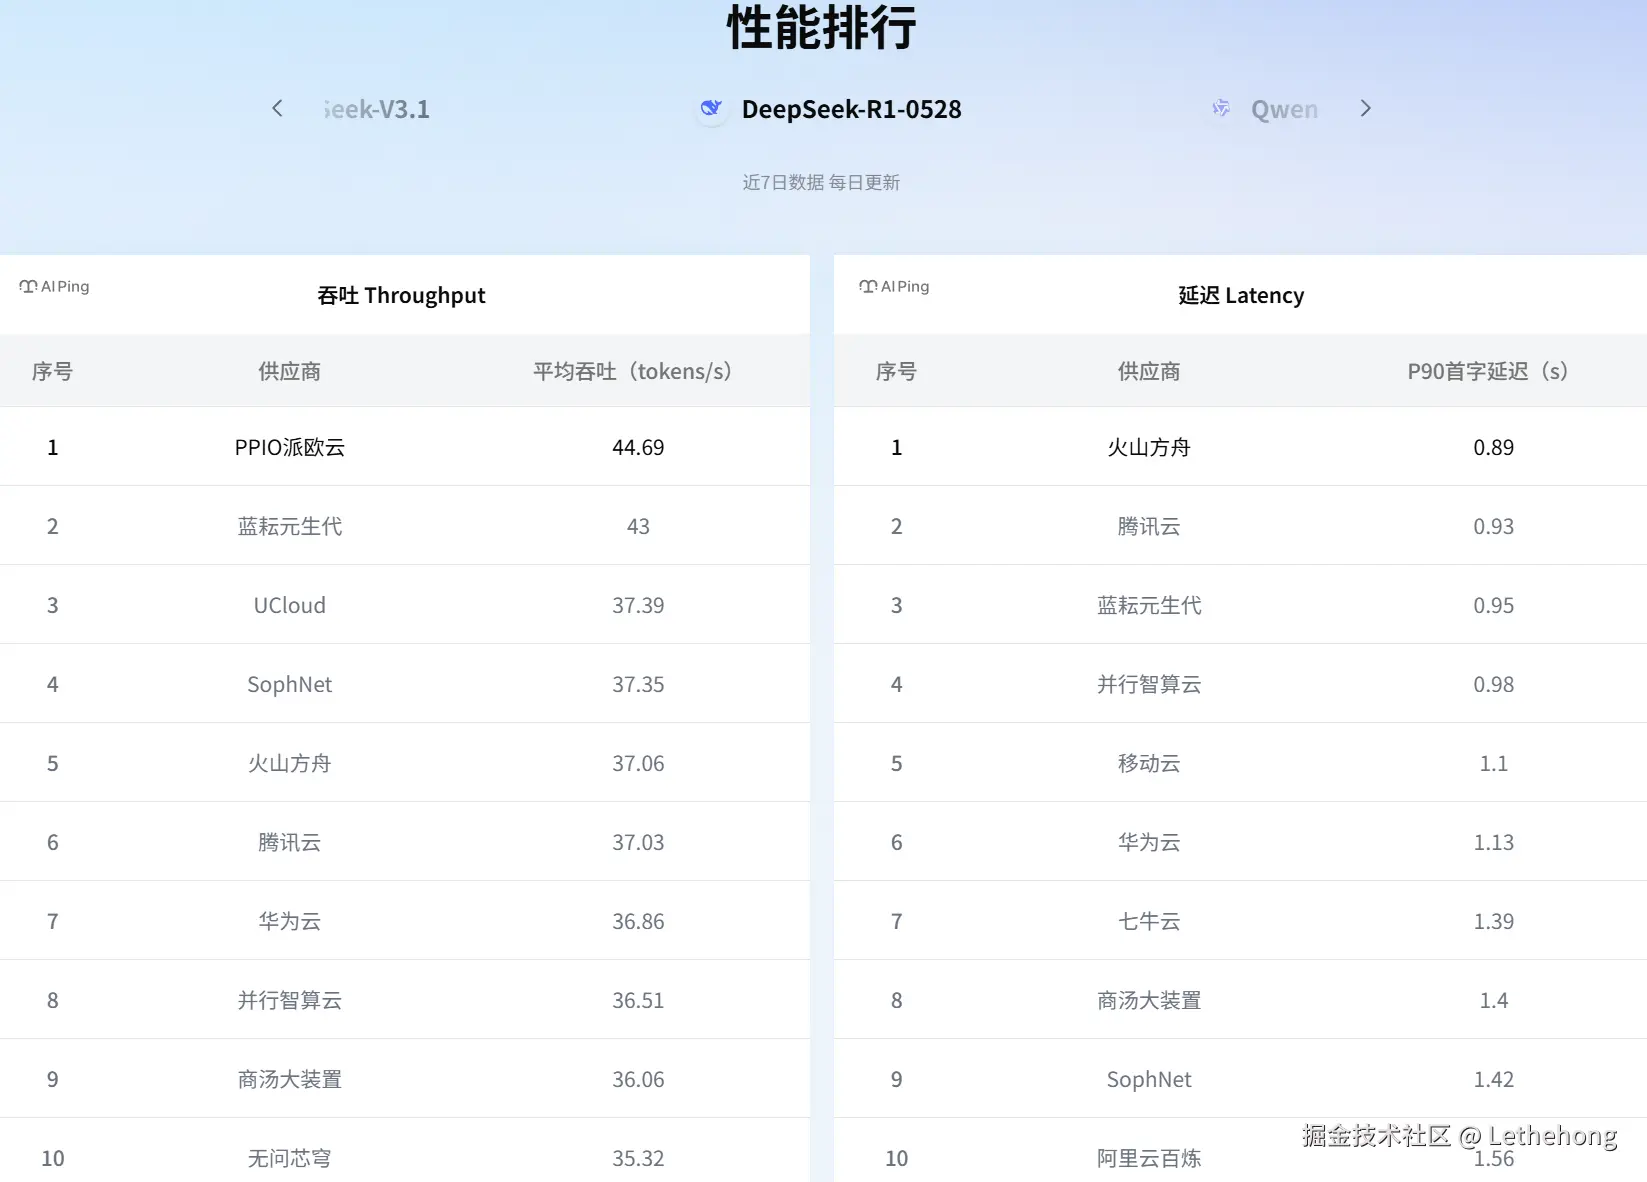Click throughput value 43
Screen dimensions: 1647x1182
[638, 526]
